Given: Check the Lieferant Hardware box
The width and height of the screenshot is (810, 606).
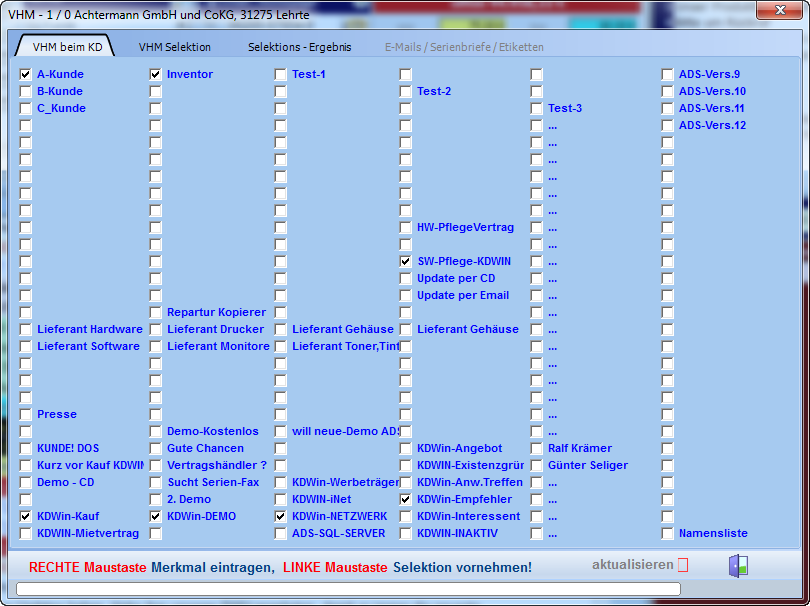Looking at the screenshot, I should click(25, 330).
